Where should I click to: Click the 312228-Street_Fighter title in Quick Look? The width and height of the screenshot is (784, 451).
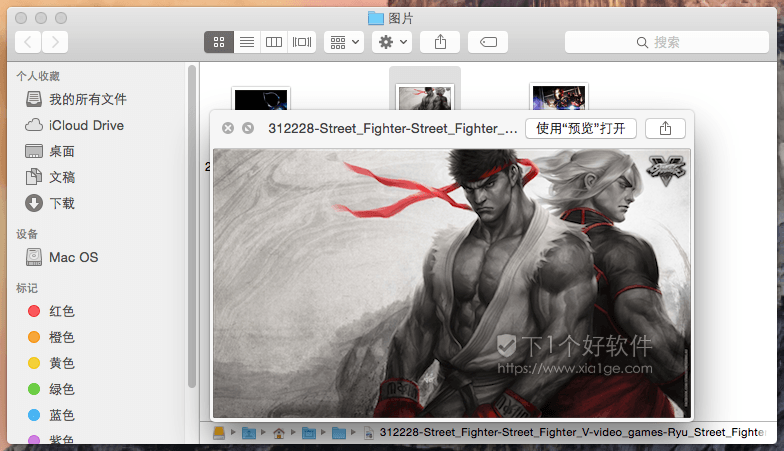pyautogui.click(x=392, y=128)
